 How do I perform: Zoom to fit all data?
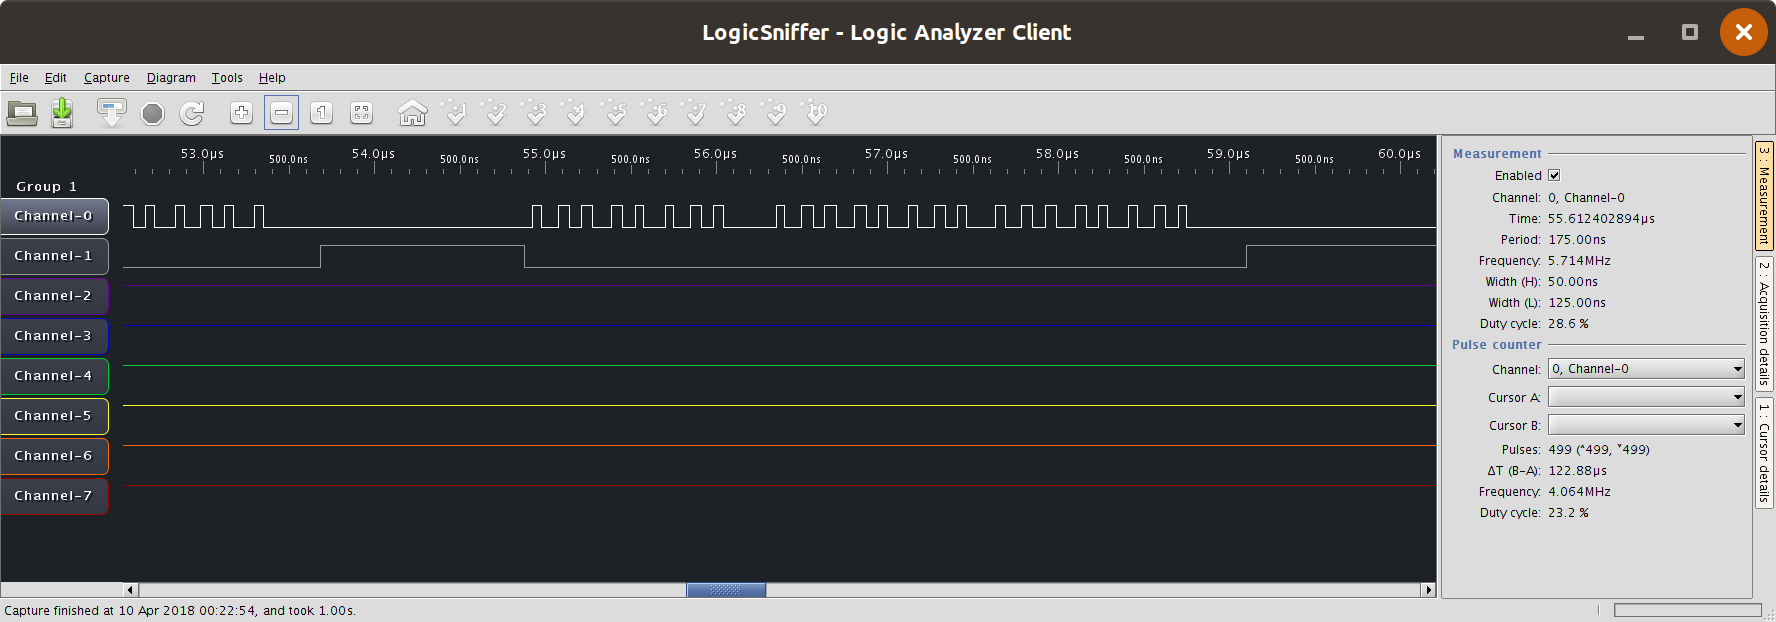(361, 113)
